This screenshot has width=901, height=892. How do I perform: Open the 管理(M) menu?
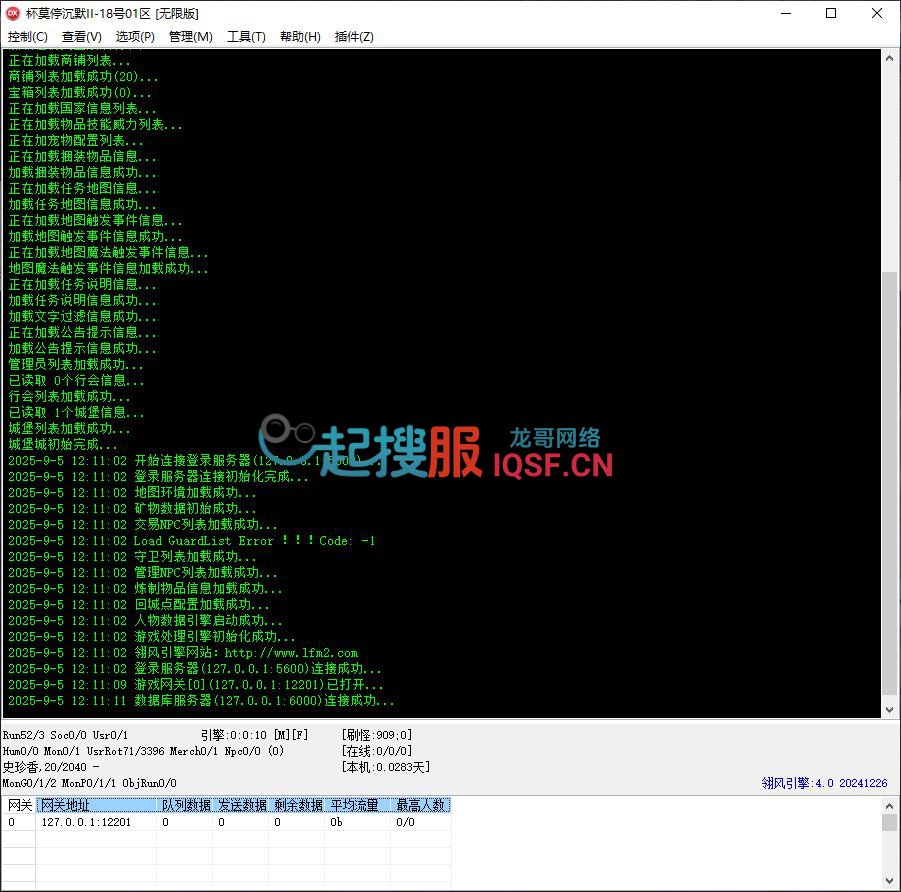pyautogui.click(x=190, y=37)
